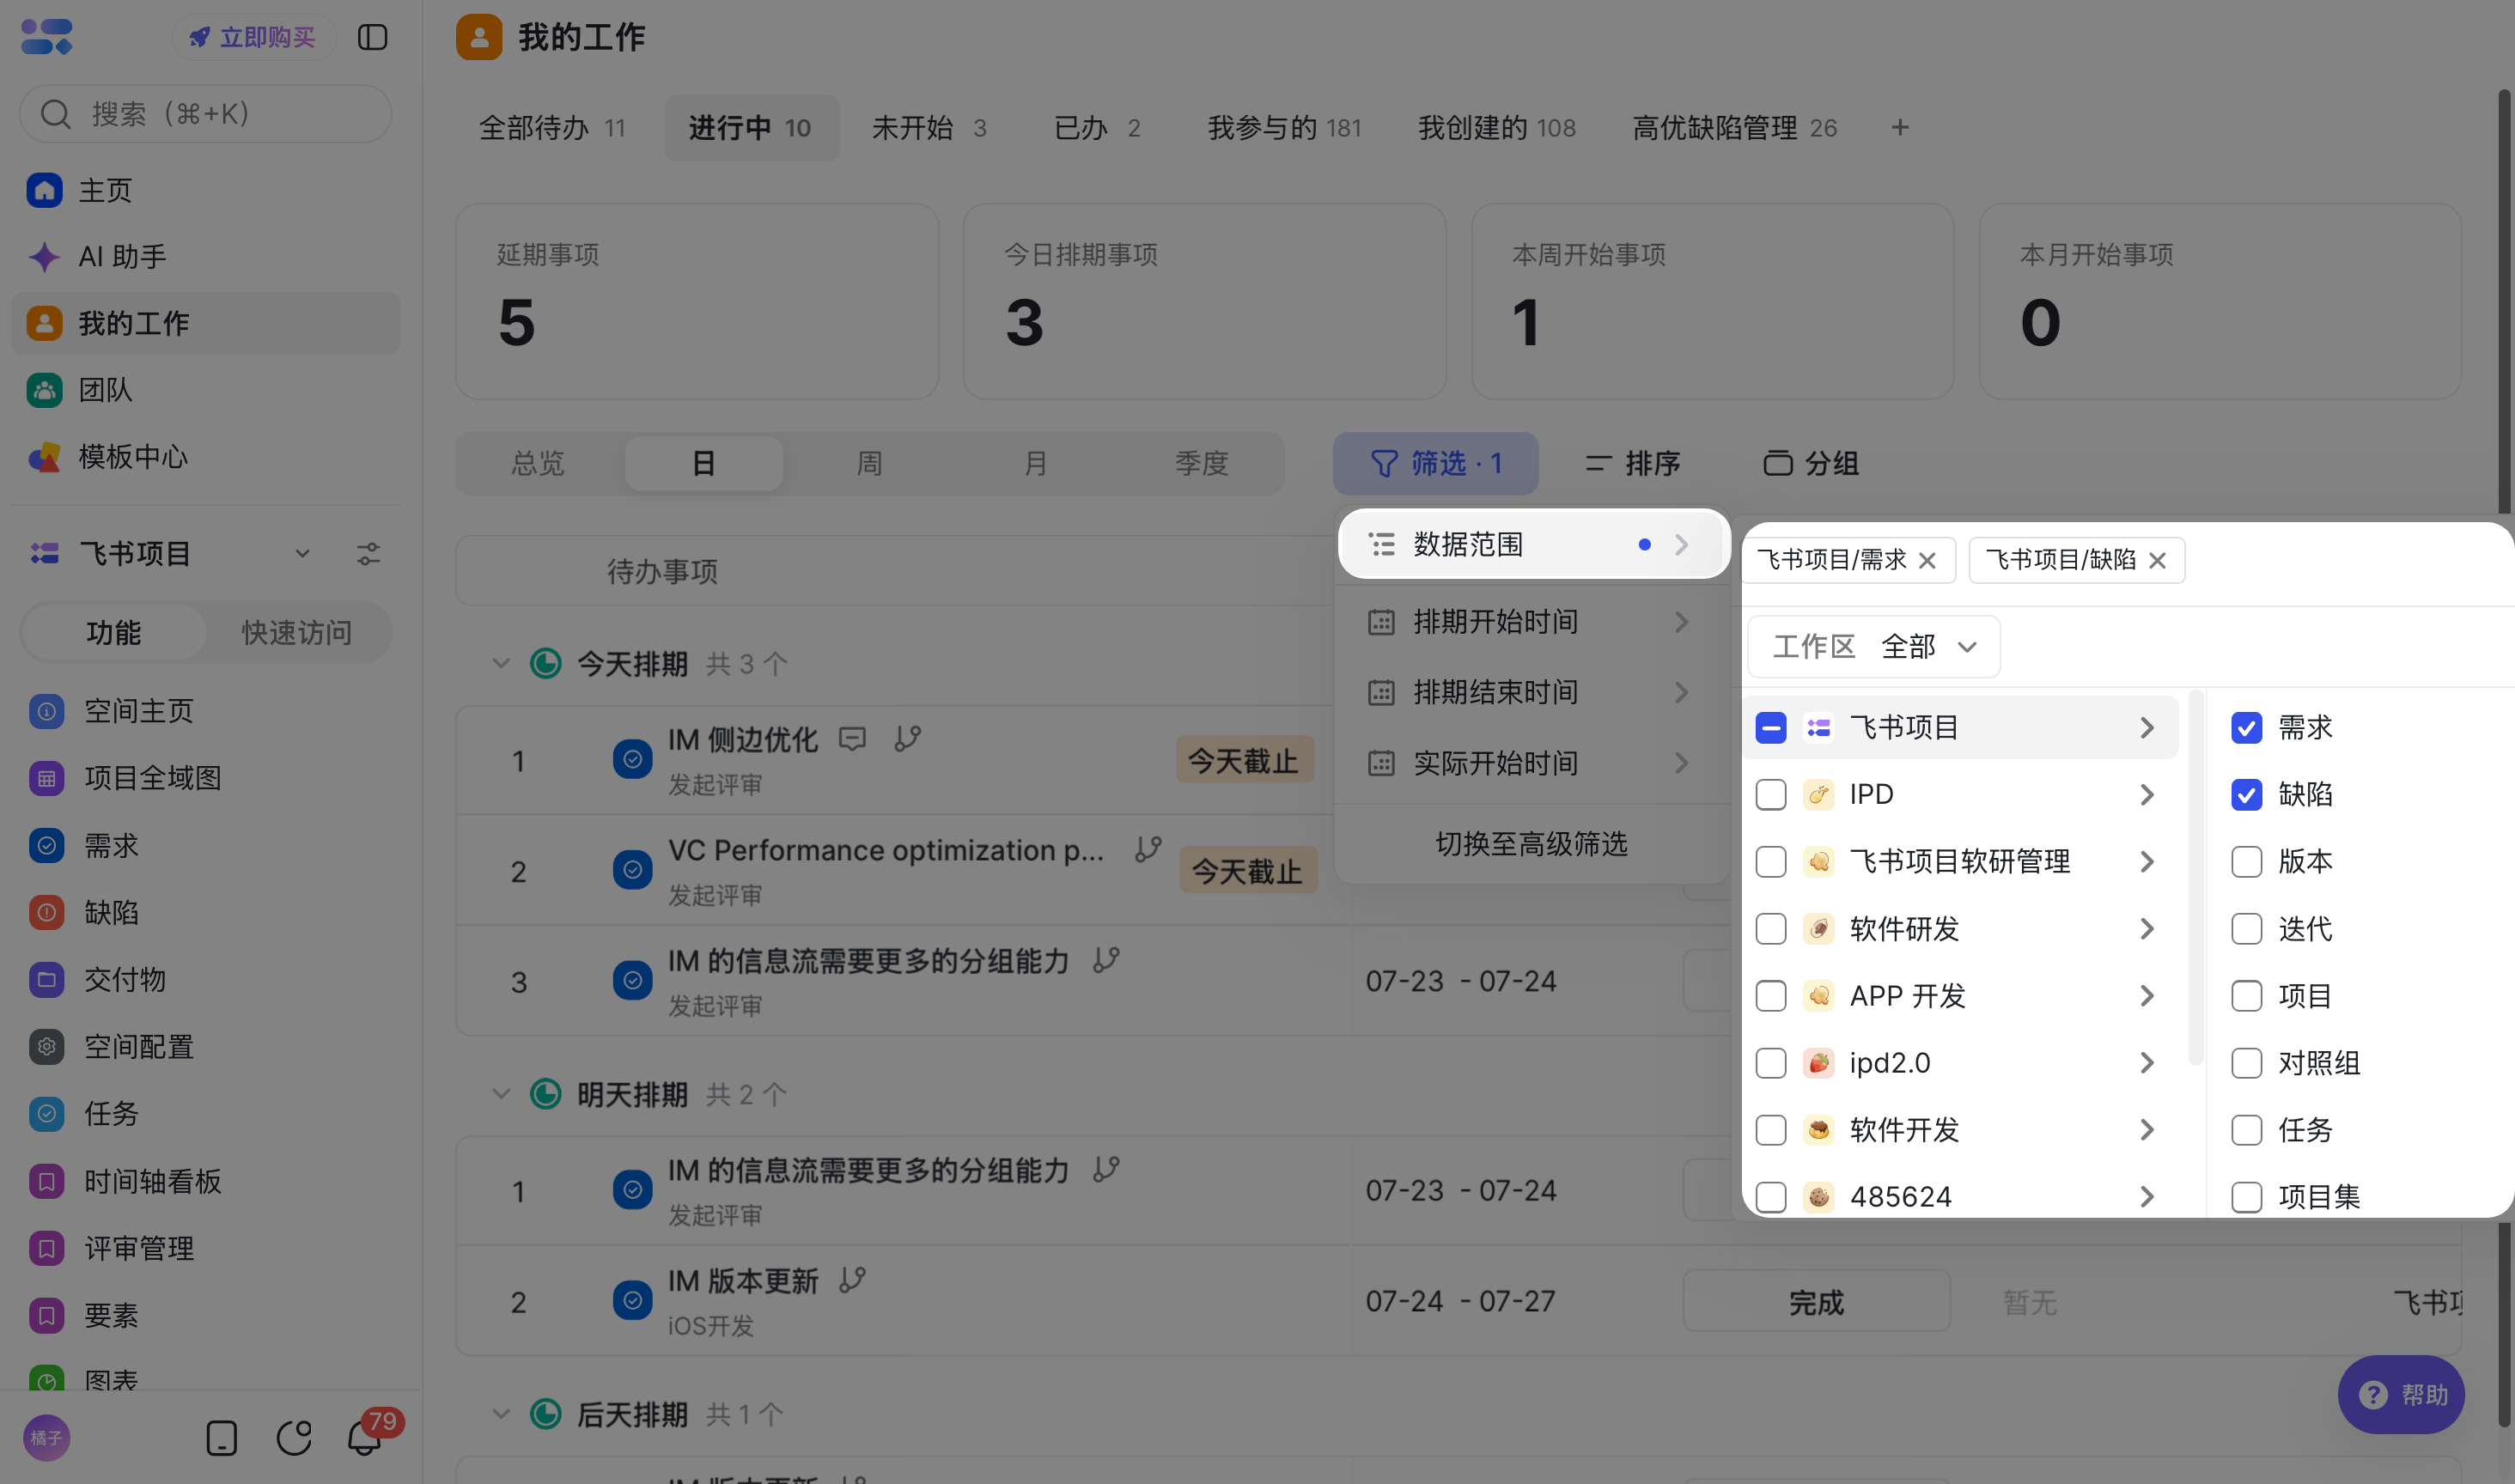Viewport: 2515px width, 1484px height.
Task: Remove the 飞书项目/需求 filter tag
Action: (x=1927, y=560)
